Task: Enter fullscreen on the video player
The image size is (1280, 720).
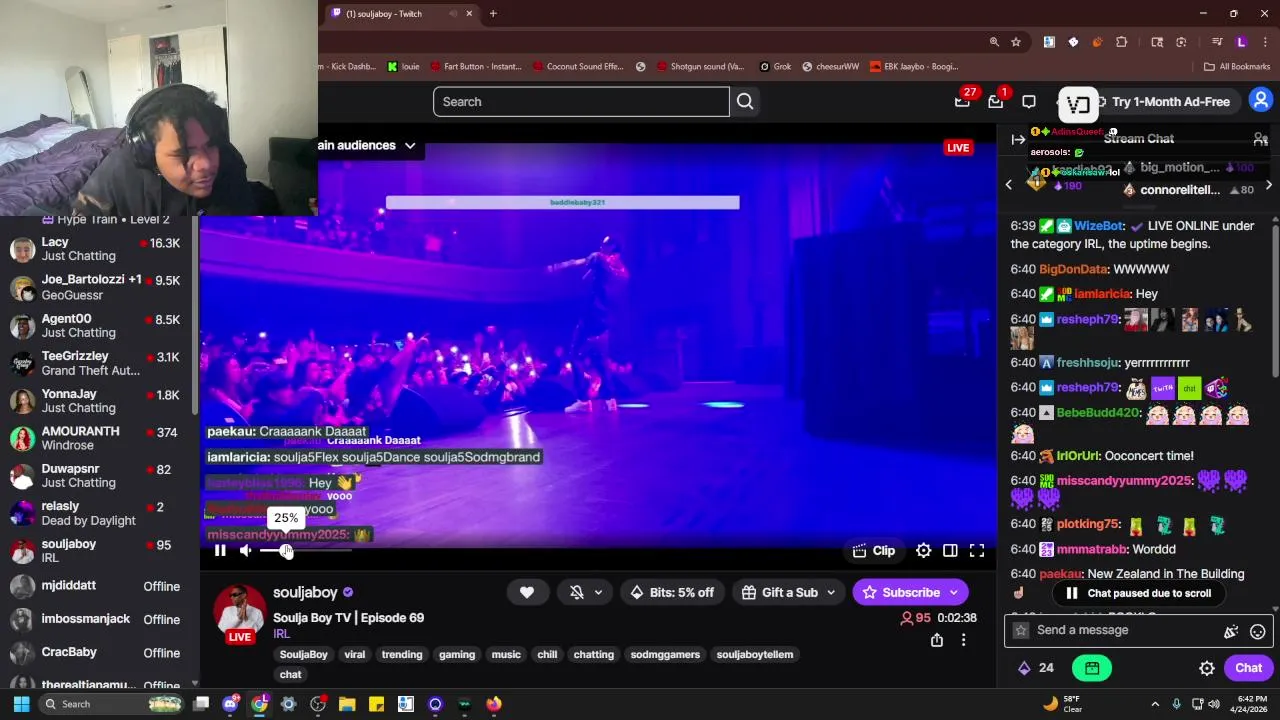Action: (977, 550)
